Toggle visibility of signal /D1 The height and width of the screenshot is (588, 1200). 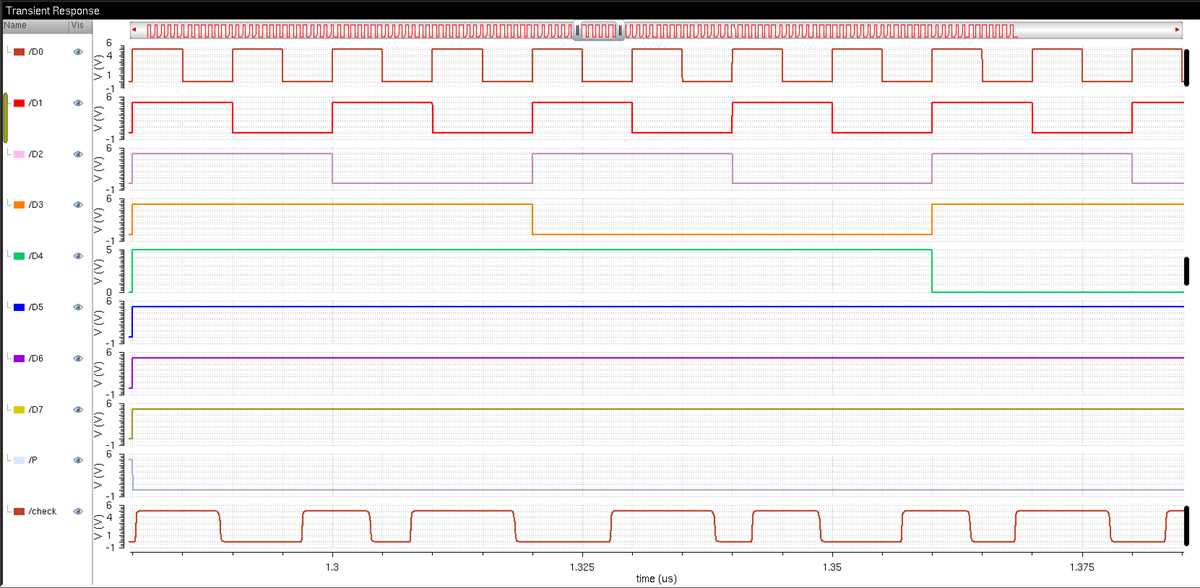tap(78, 103)
